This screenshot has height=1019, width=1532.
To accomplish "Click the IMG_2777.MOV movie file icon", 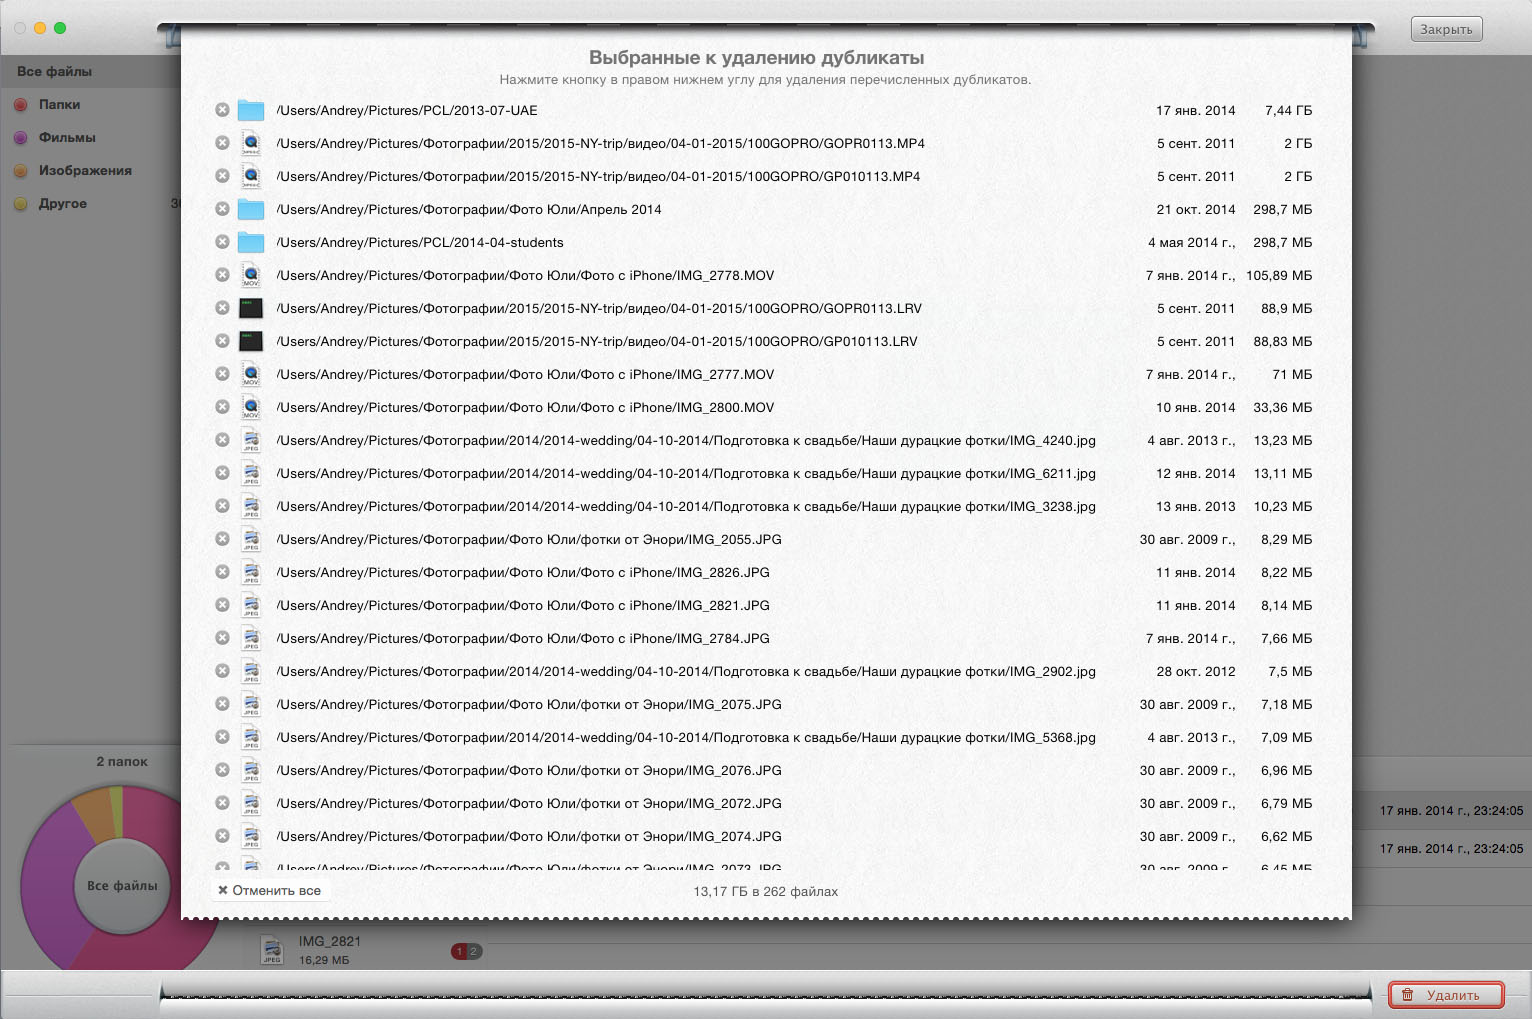I will tap(251, 374).
